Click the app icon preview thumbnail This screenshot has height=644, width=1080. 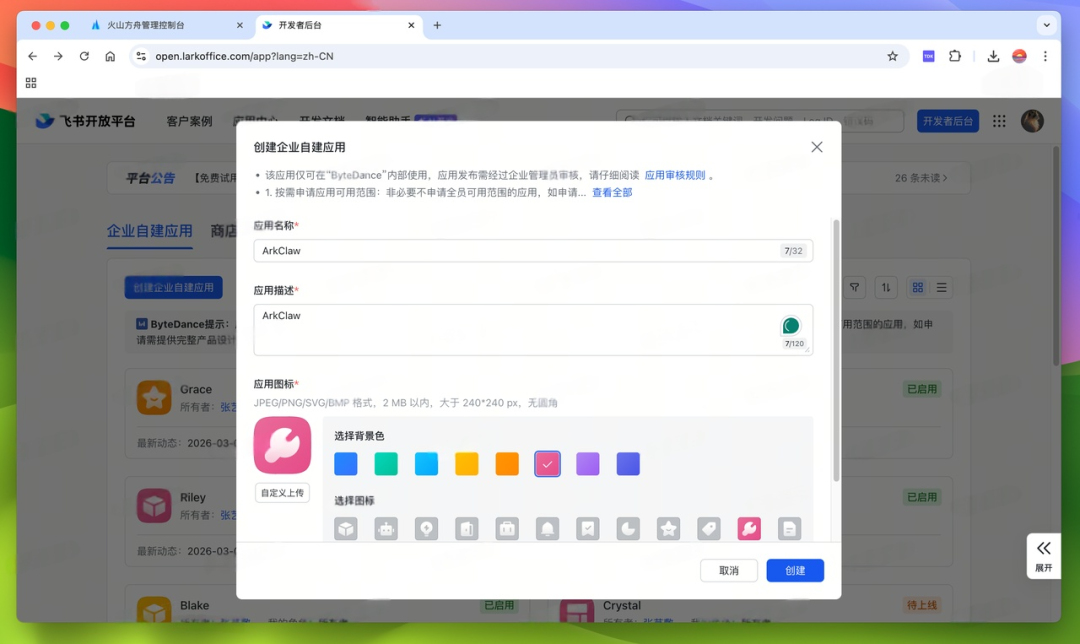[282, 445]
